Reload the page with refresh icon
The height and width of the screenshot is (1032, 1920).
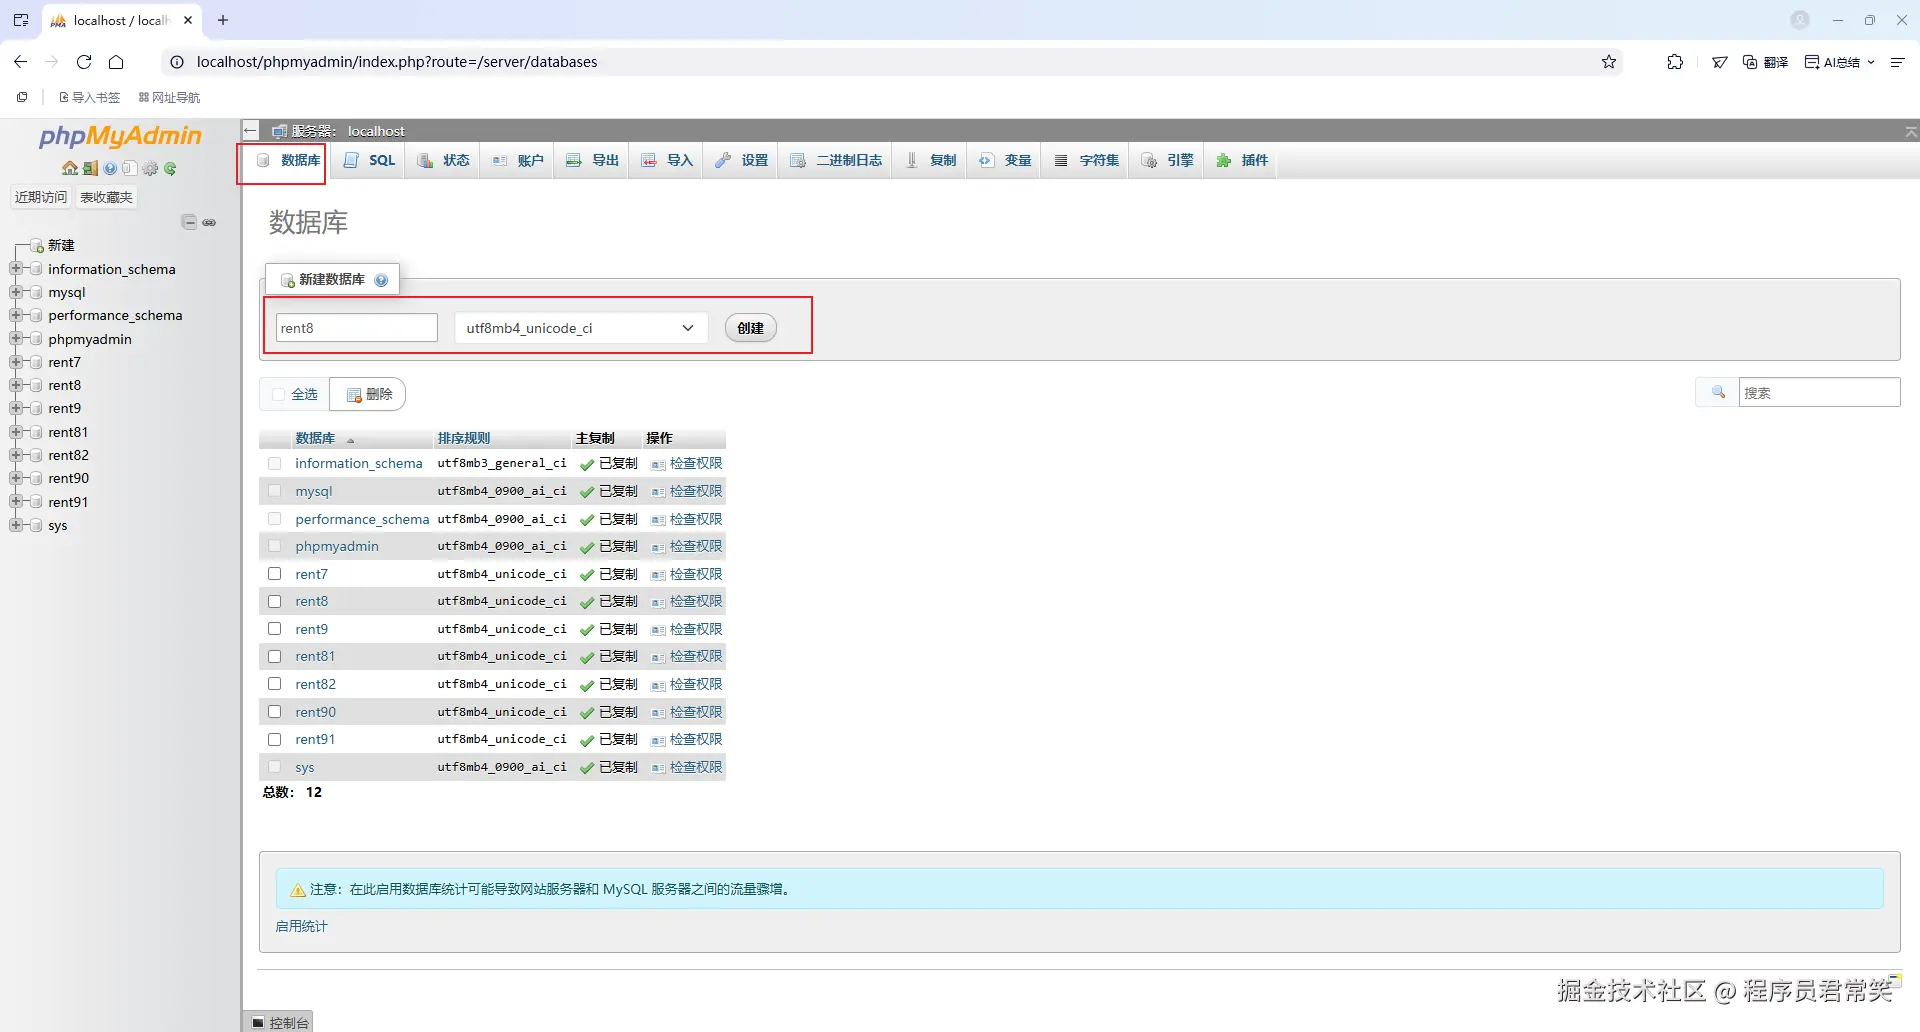(84, 62)
